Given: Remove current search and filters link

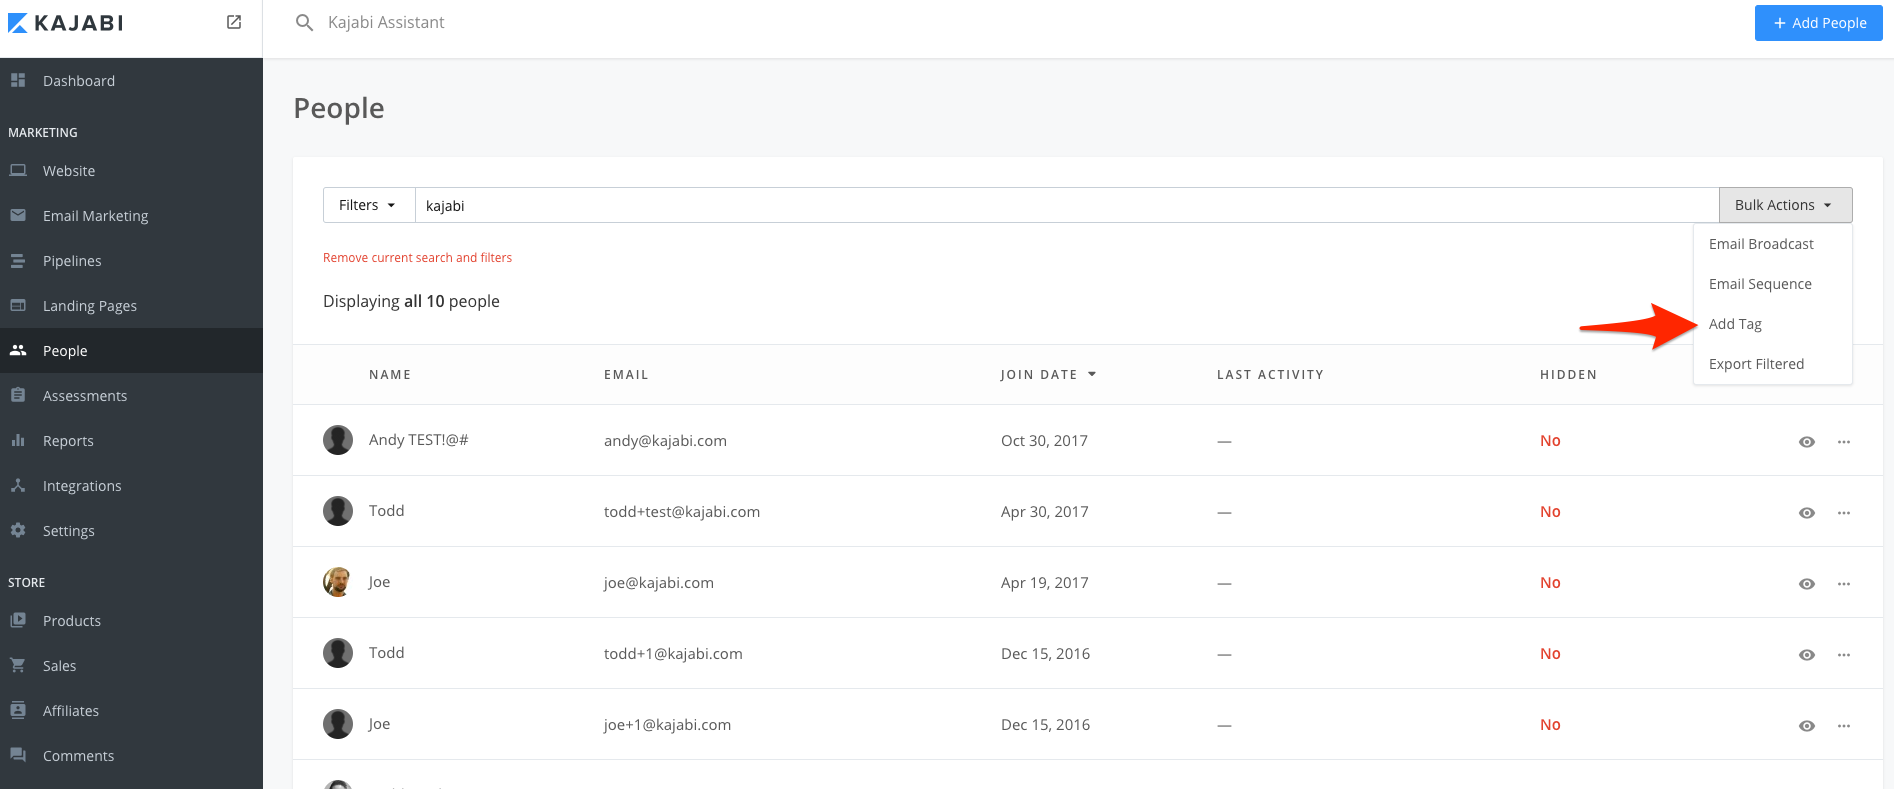Looking at the screenshot, I should coord(417,258).
